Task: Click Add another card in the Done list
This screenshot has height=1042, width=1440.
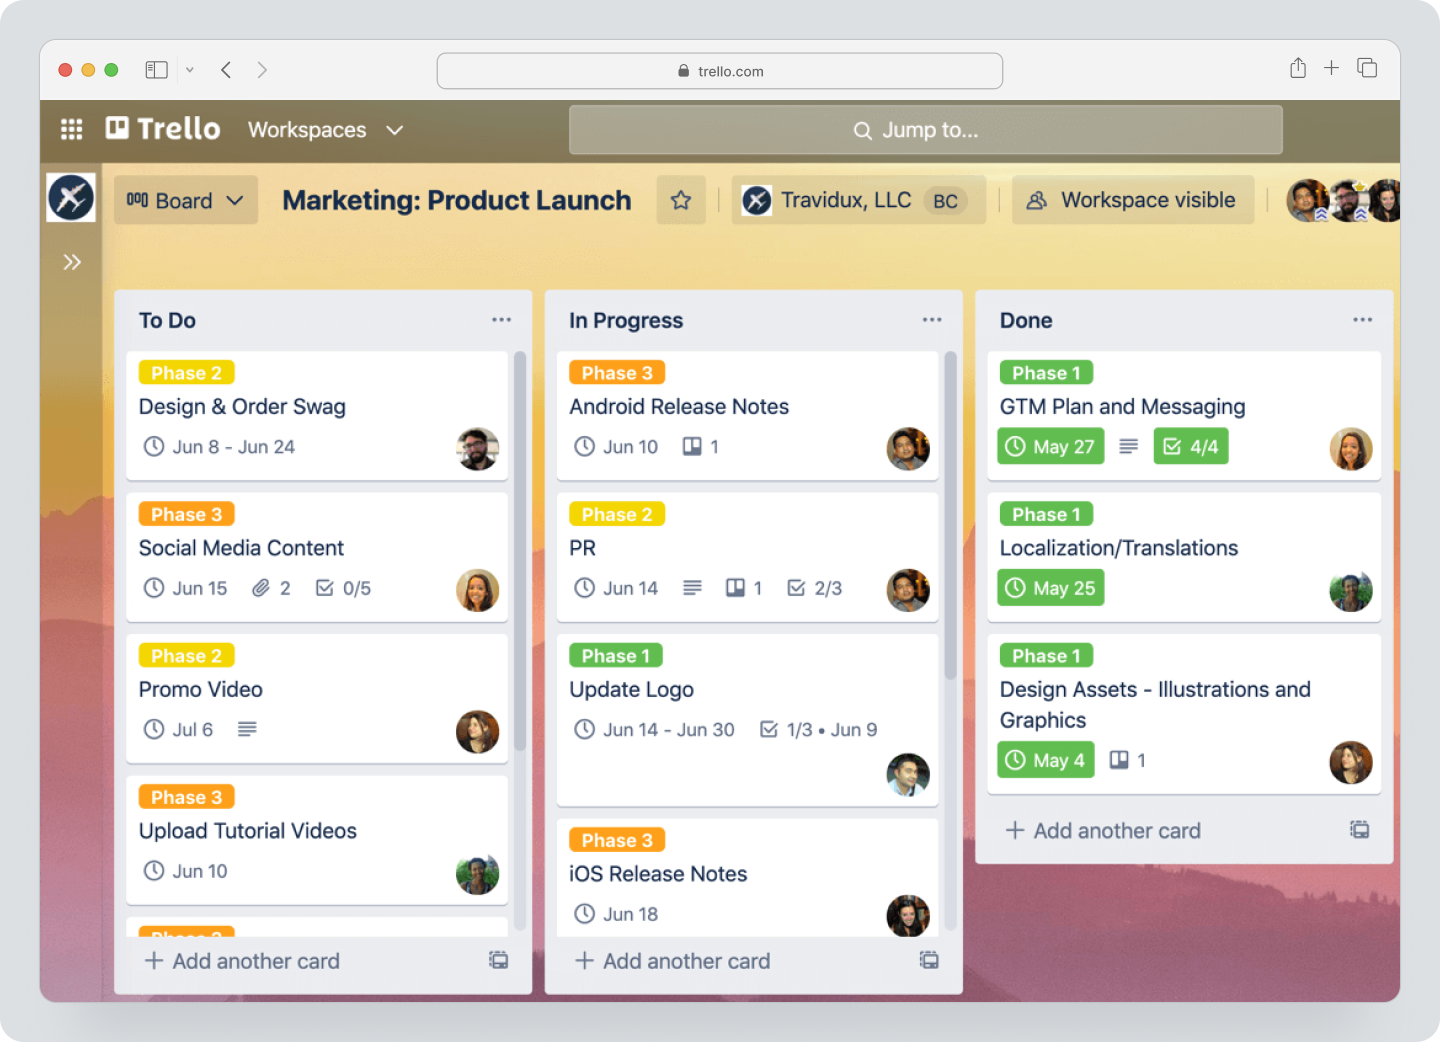Action: point(1103,830)
